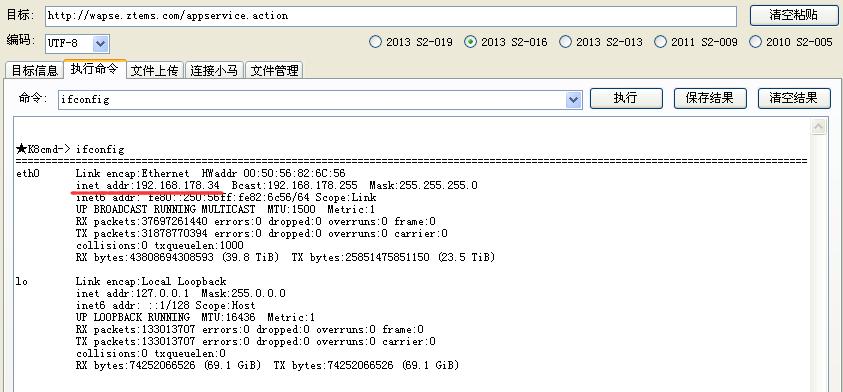Click the UP BROADCAST RUNNING MULTICAST line
843x392 pixels.
point(225,210)
